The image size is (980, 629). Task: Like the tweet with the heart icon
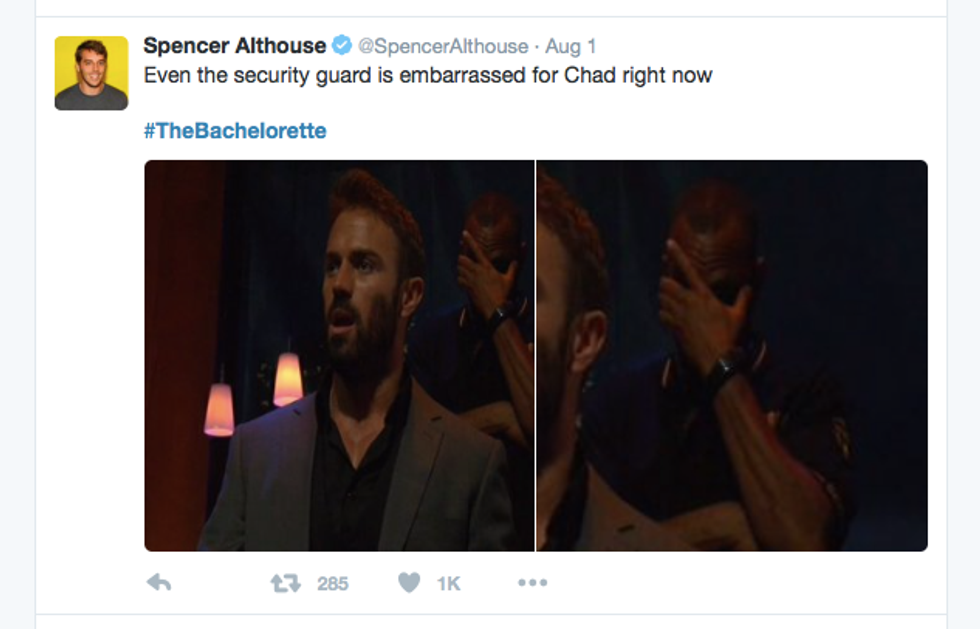pos(409,582)
